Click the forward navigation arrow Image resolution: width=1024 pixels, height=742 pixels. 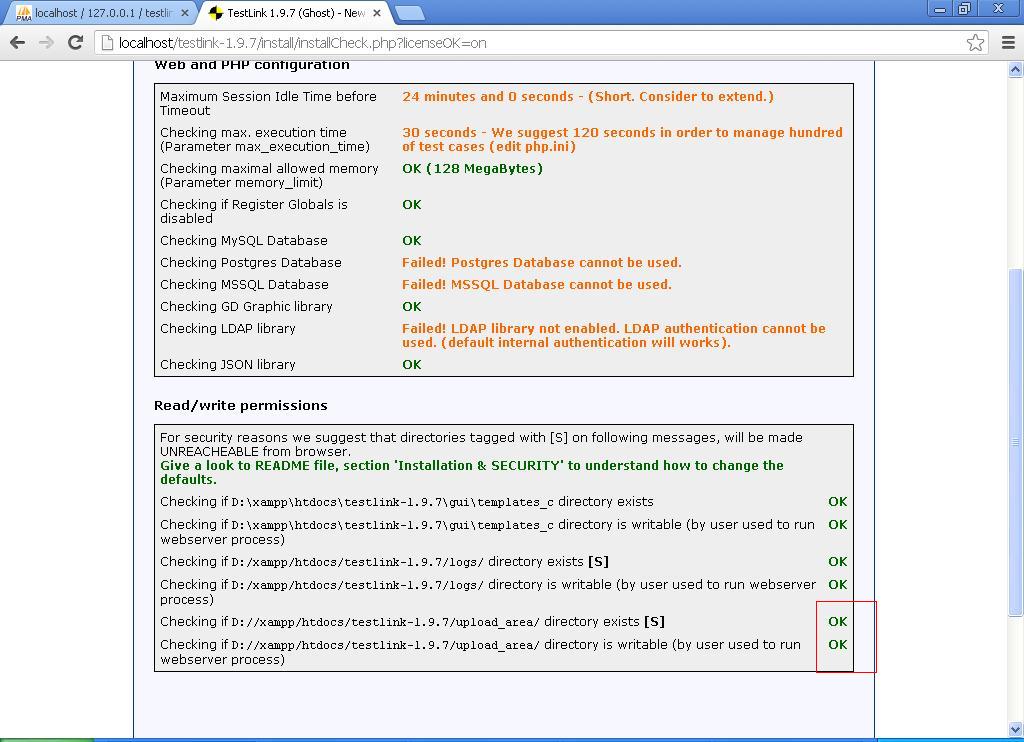45,43
